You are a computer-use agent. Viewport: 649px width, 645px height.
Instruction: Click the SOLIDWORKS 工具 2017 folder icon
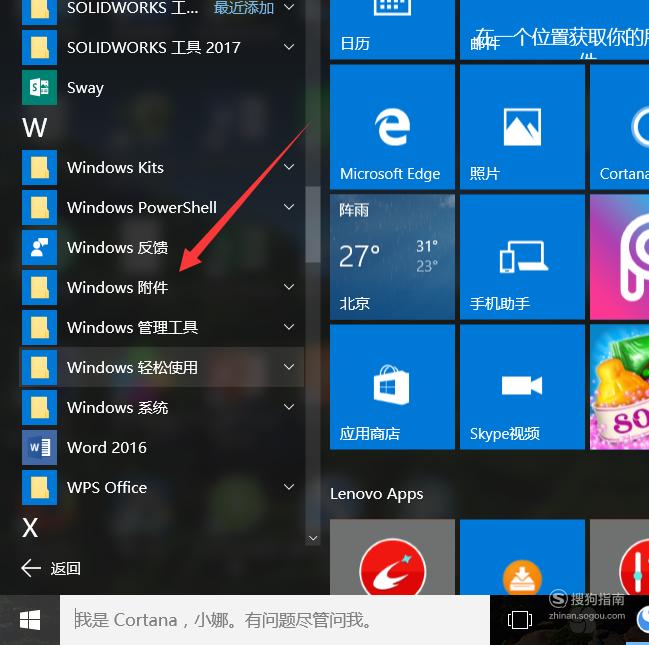[x=39, y=47]
